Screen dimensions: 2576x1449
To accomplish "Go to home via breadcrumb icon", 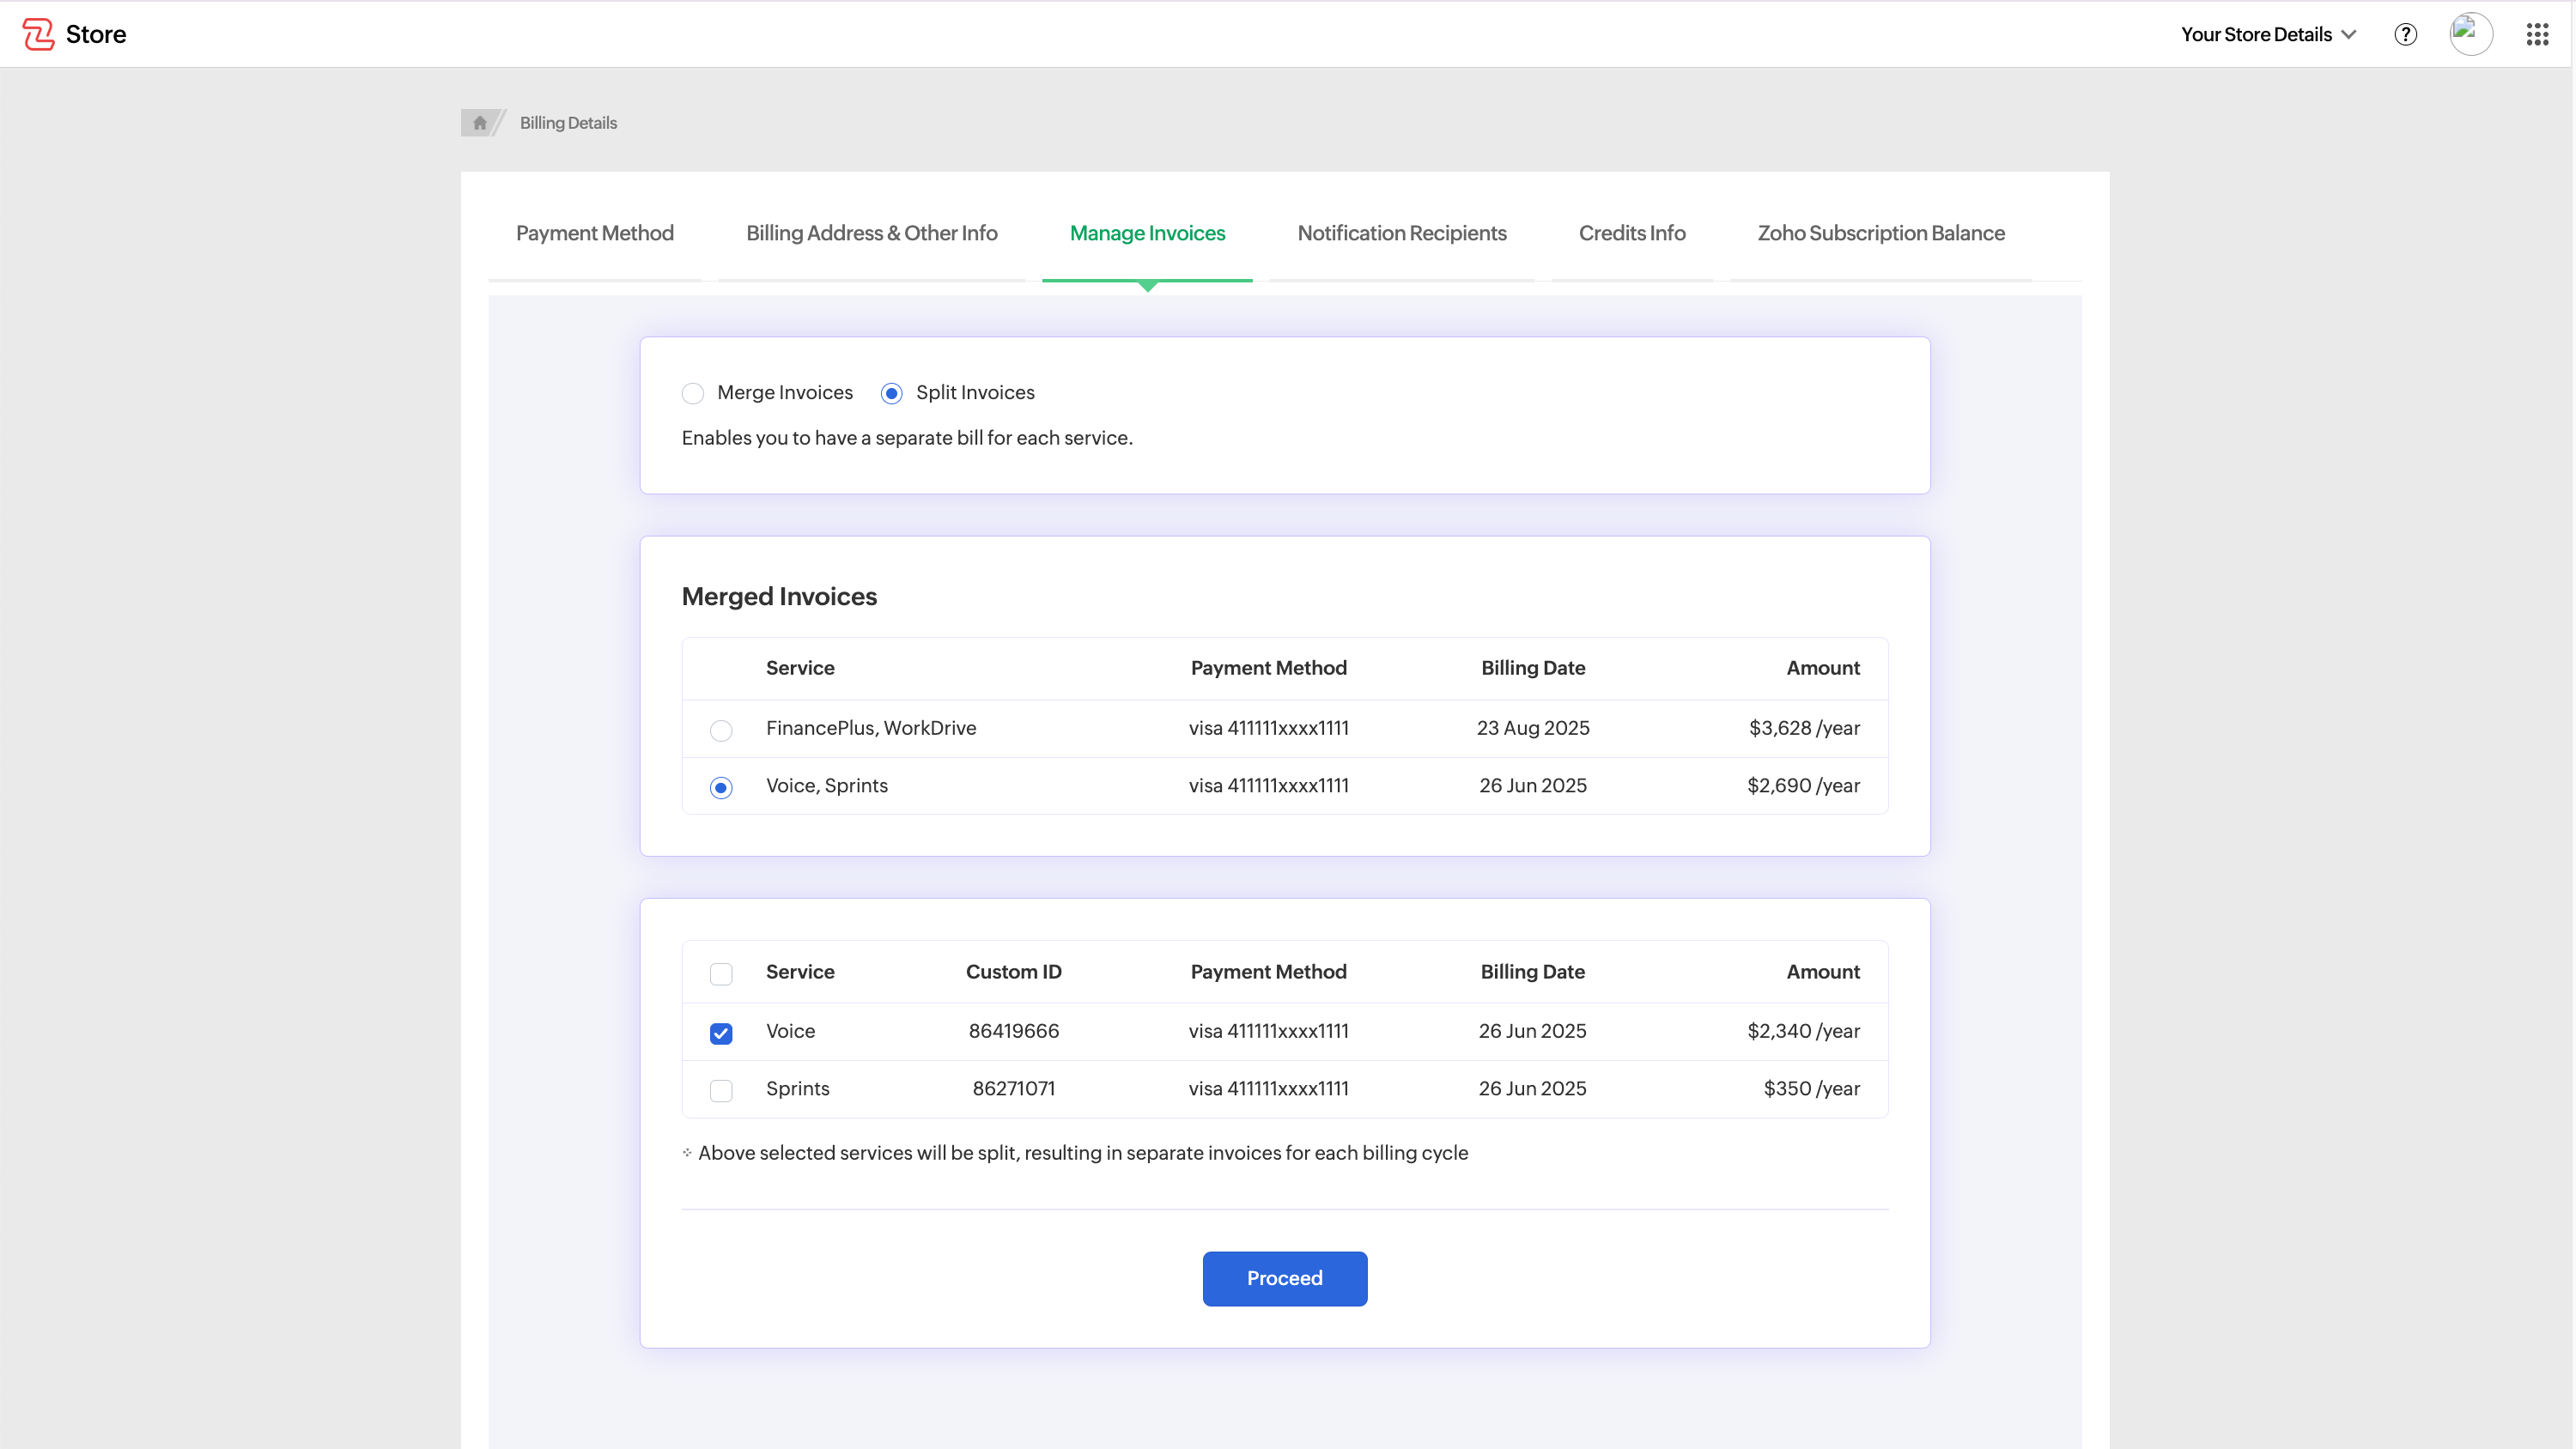I will [x=479, y=123].
